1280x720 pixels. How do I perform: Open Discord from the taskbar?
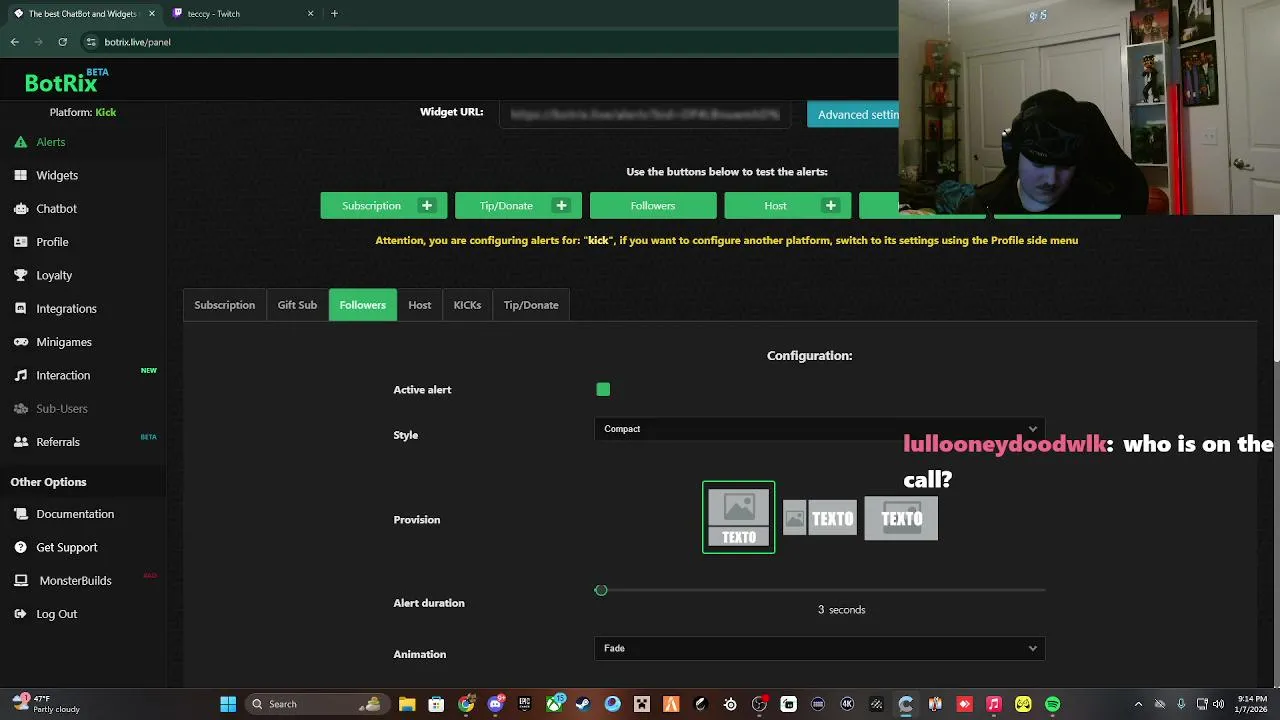495,704
